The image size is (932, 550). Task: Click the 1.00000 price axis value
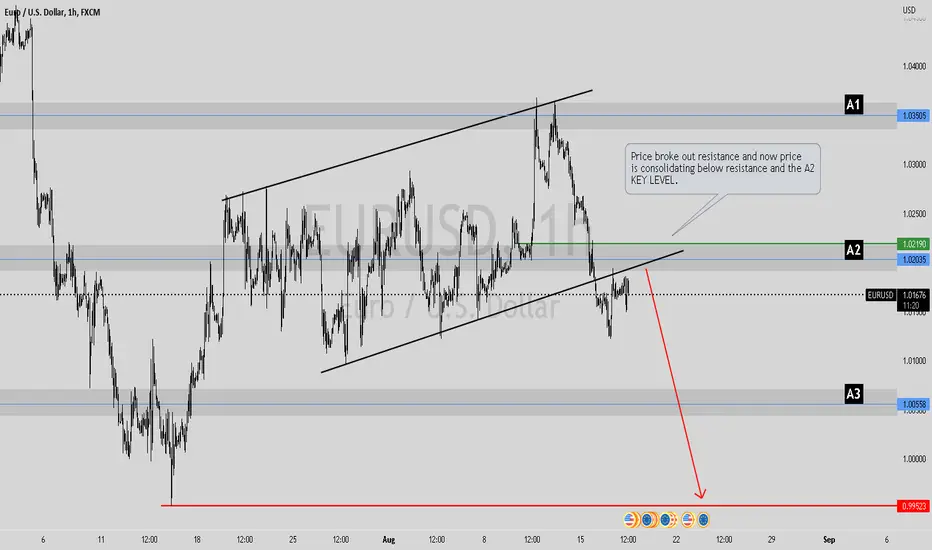(914, 458)
